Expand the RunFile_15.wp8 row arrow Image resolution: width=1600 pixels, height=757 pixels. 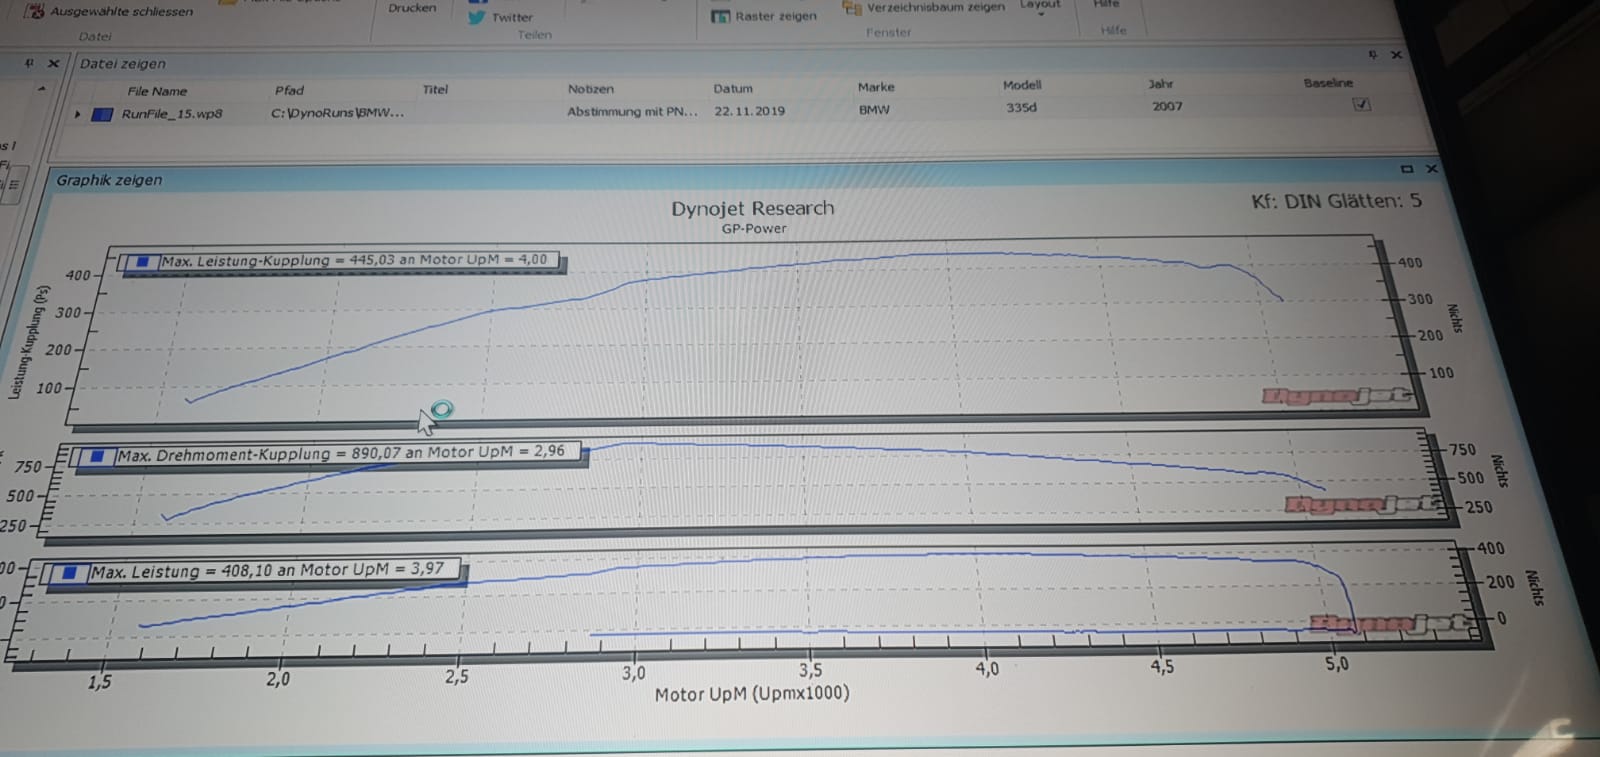[x=77, y=114]
